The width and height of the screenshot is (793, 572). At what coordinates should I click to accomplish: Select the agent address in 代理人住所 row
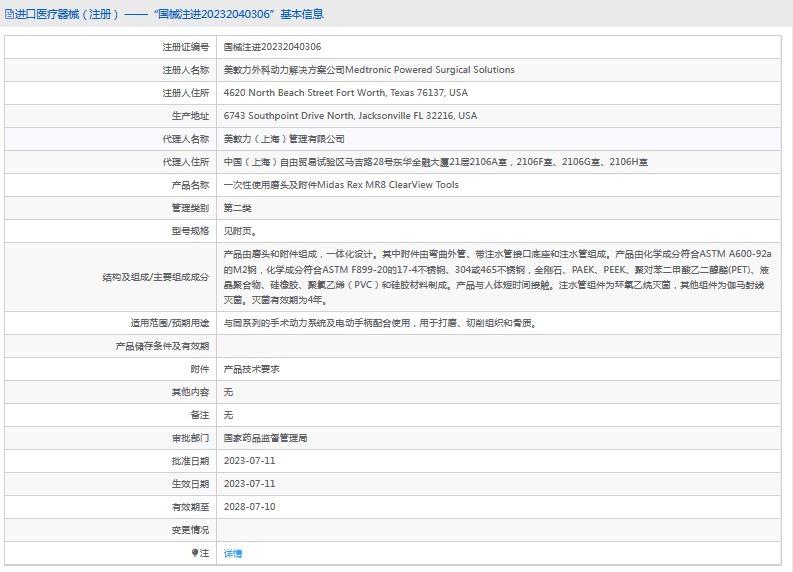click(x=435, y=162)
